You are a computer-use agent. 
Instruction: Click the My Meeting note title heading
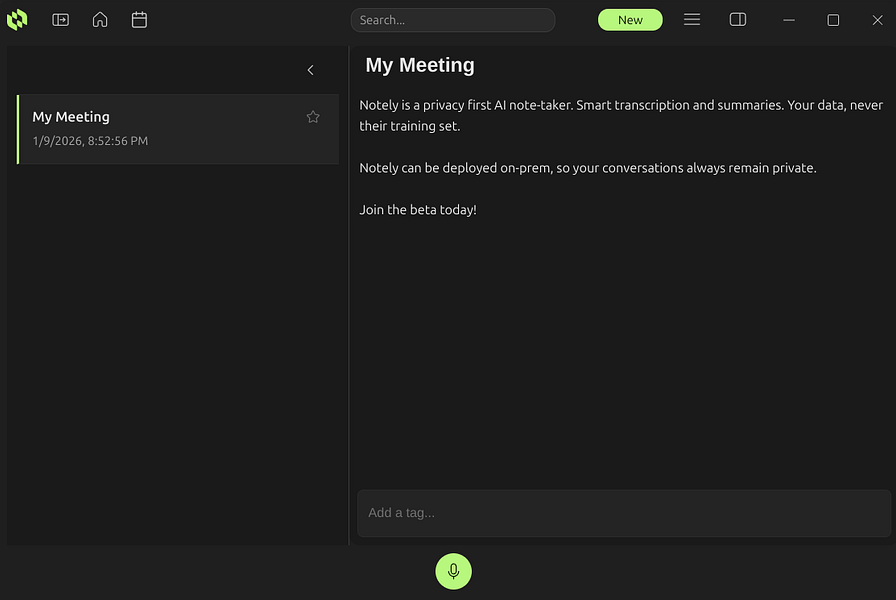click(420, 65)
